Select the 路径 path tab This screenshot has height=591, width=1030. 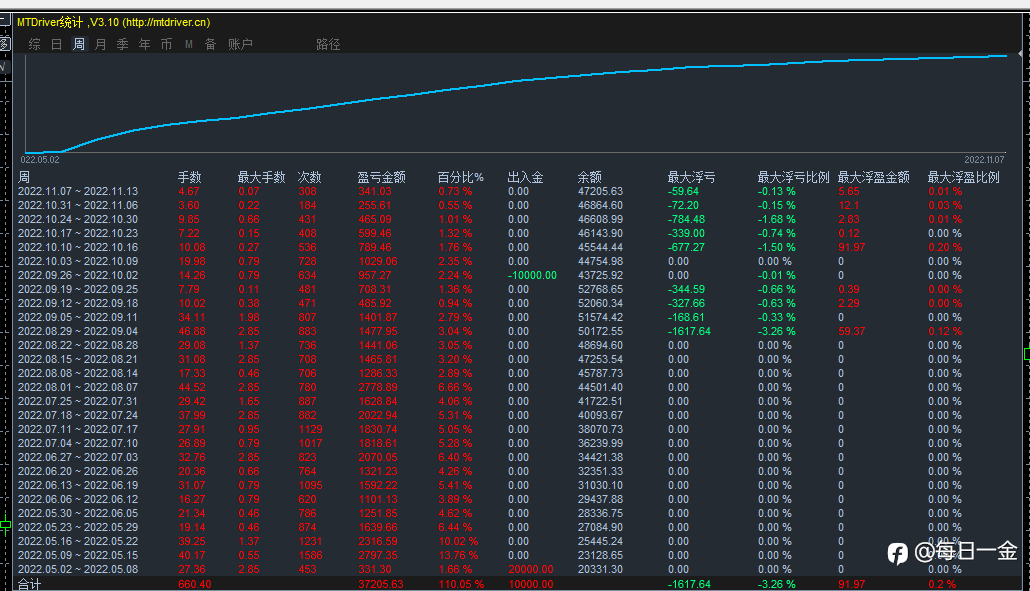click(328, 44)
